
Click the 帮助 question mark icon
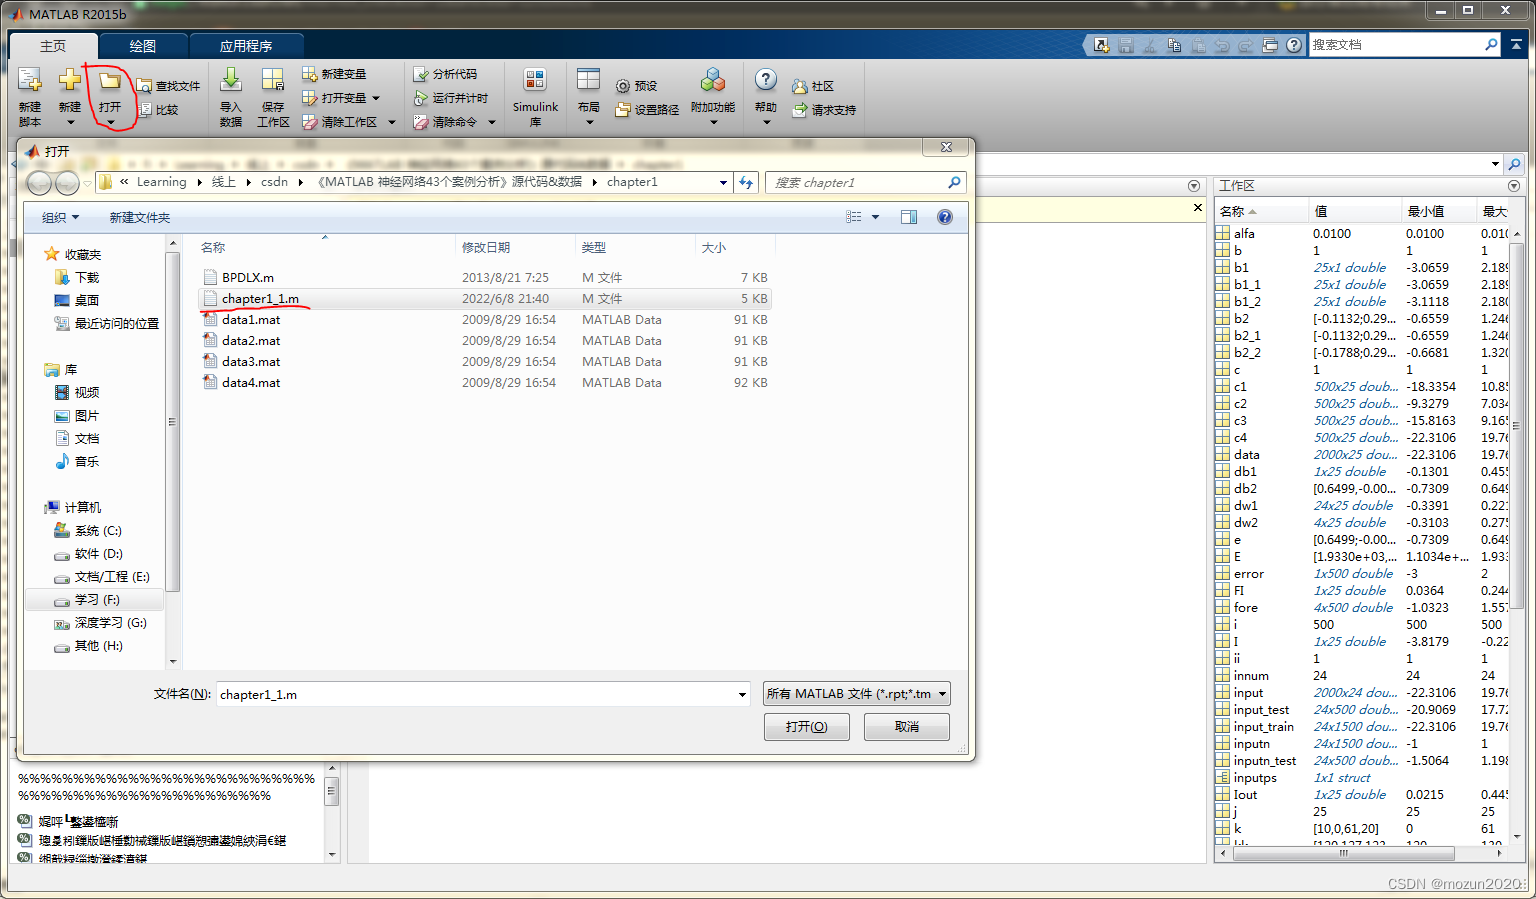coord(766,80)
